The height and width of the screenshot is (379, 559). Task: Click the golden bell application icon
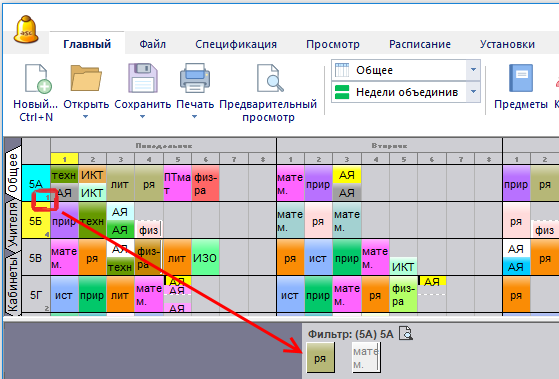pos(26,30)
